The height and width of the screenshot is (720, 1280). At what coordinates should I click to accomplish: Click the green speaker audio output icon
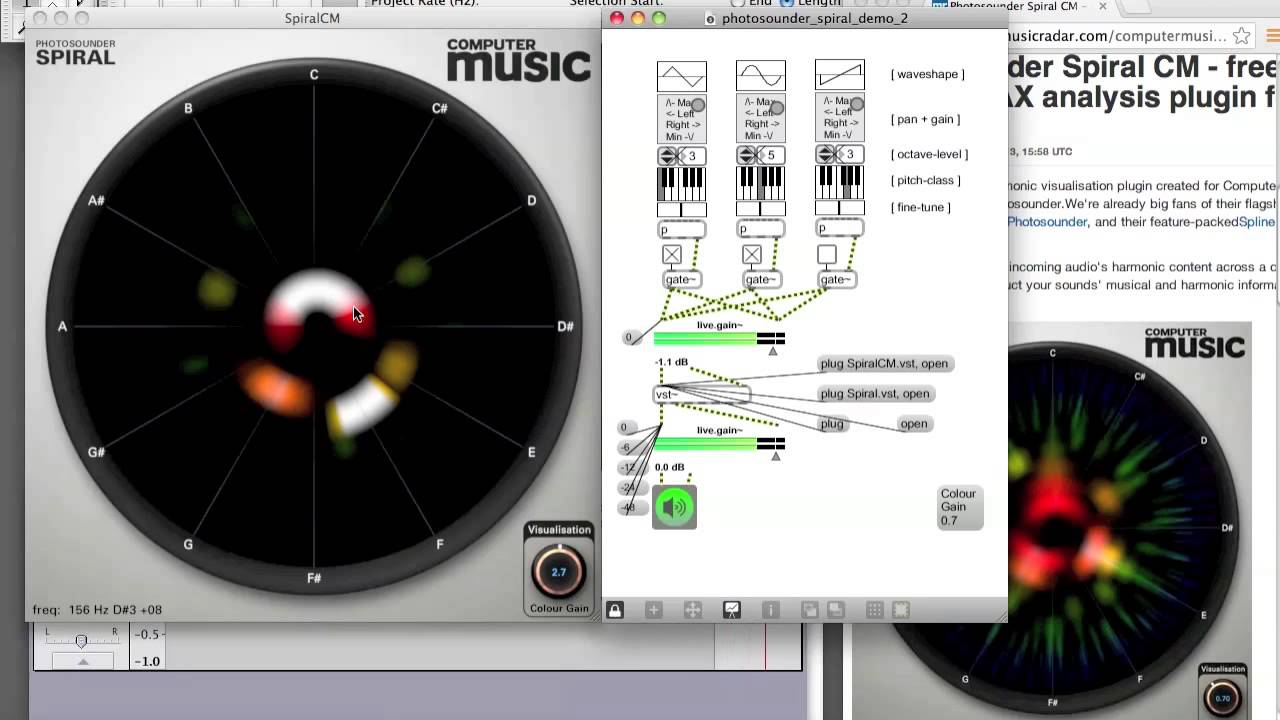[x=675, y=507]
